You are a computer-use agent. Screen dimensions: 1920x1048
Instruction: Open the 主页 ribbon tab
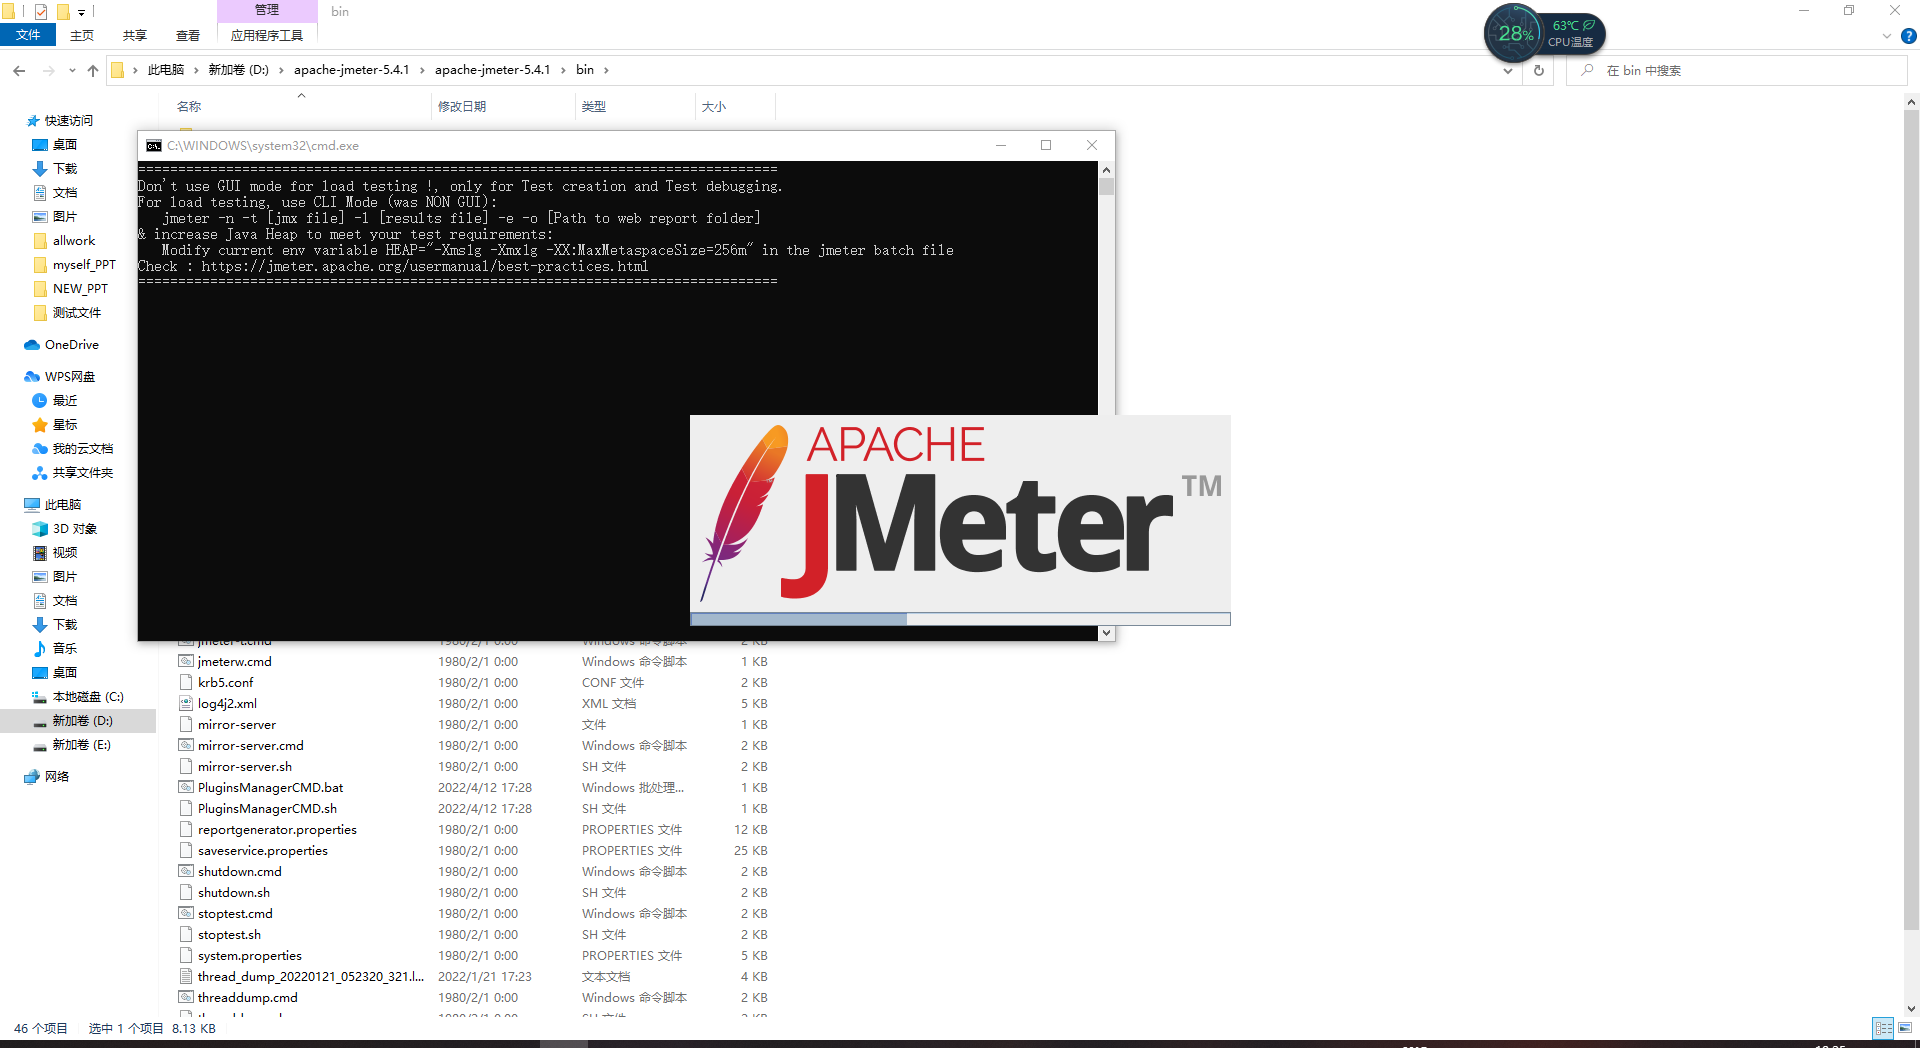(82, 35)
